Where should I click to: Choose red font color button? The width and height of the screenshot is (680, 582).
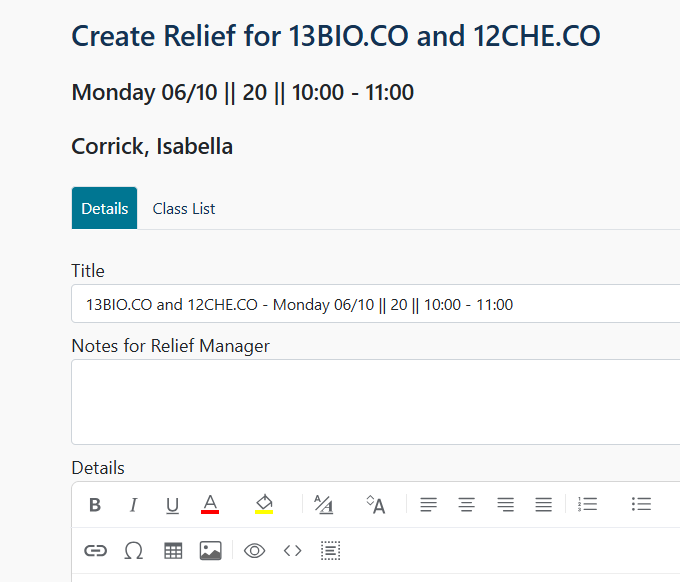pyautogui.click(x=210, y=504)
